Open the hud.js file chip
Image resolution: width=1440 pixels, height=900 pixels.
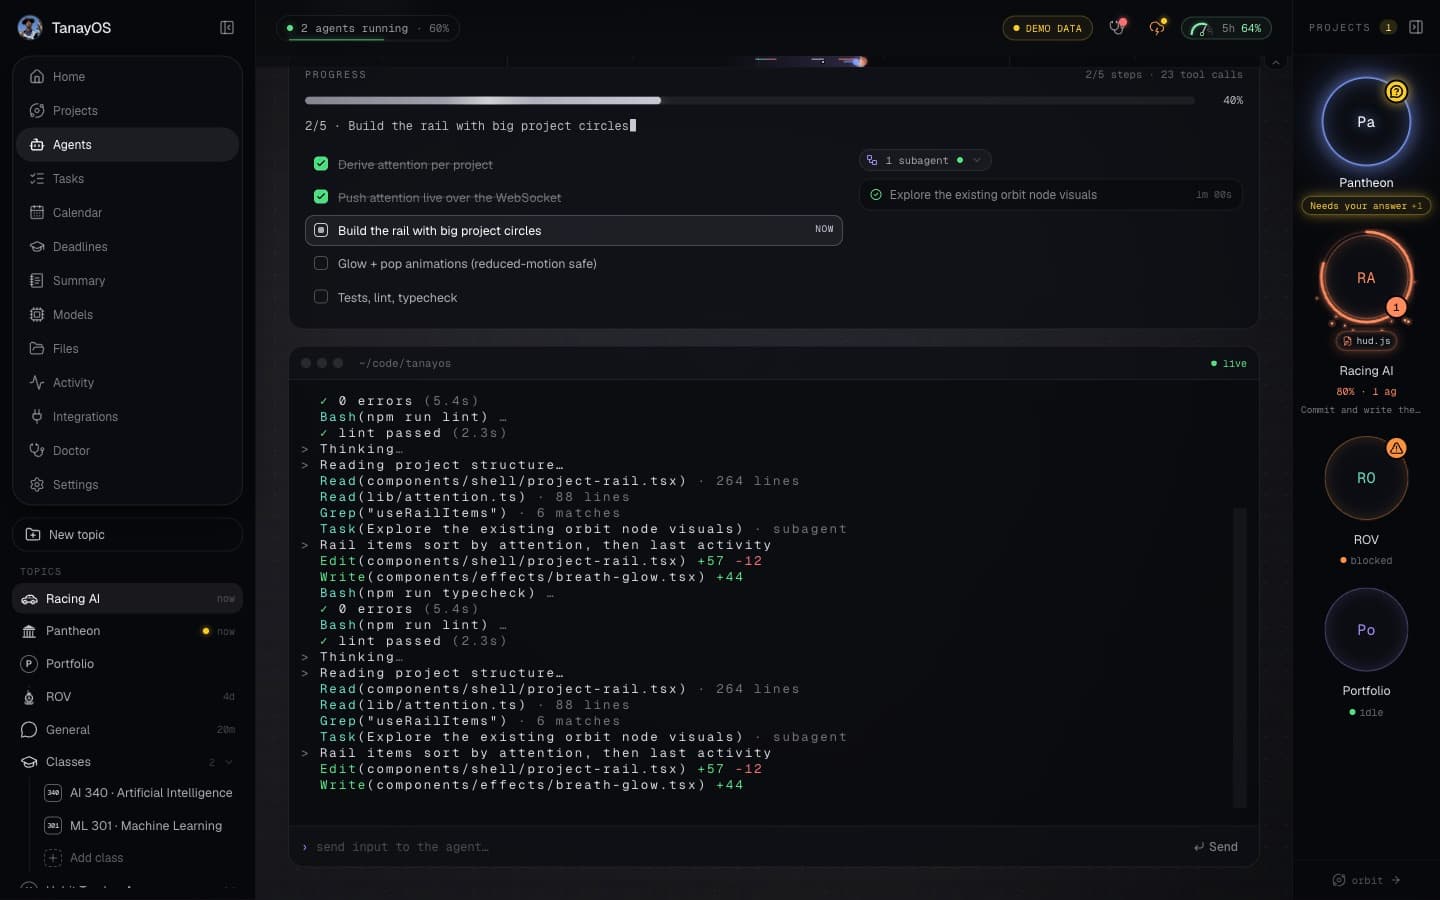click(1366, 341)
